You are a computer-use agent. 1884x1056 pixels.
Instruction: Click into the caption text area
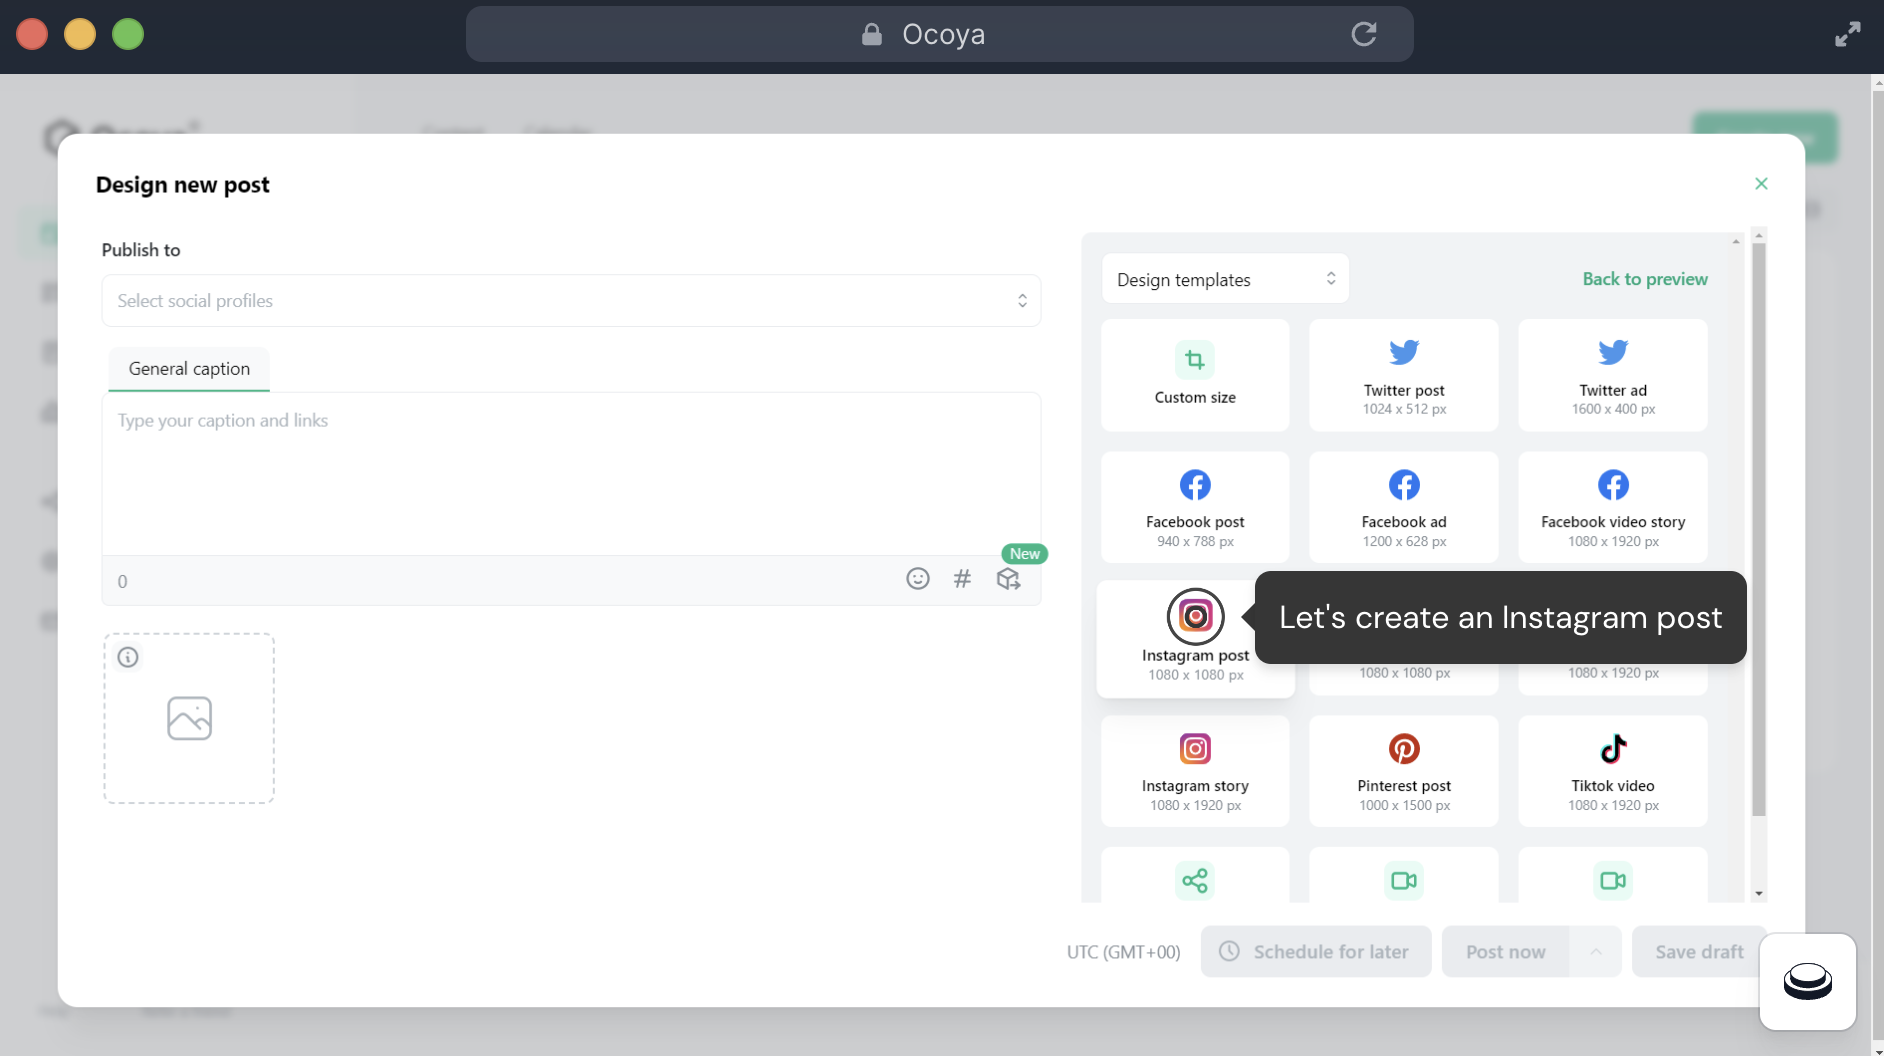click(x=571, y=474)
